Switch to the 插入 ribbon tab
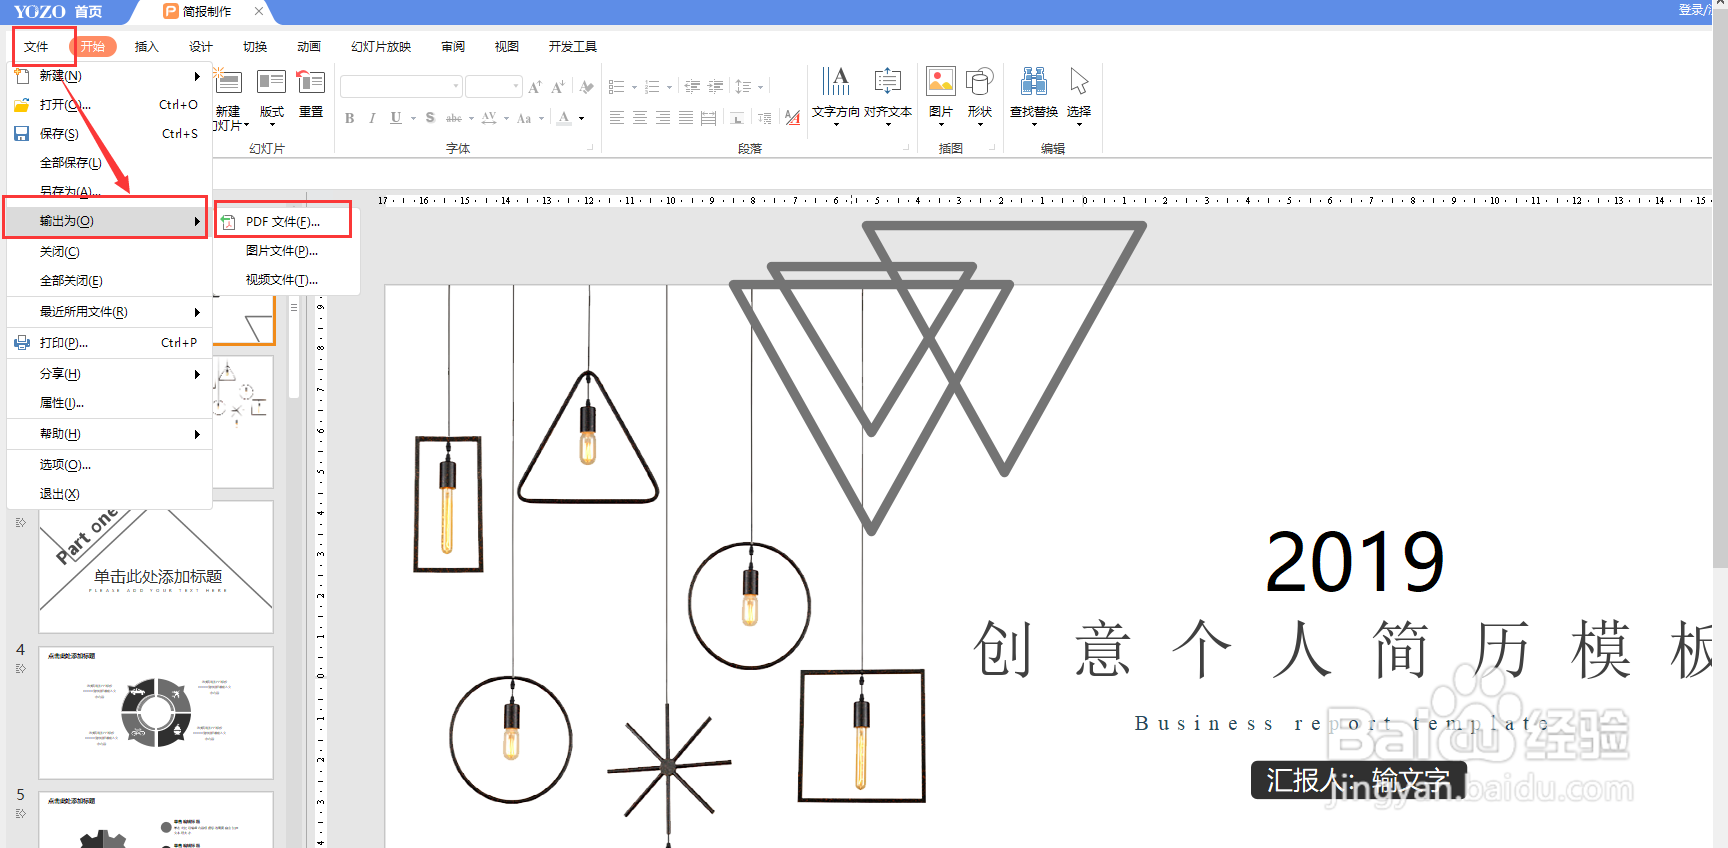 tap(146, 47)
